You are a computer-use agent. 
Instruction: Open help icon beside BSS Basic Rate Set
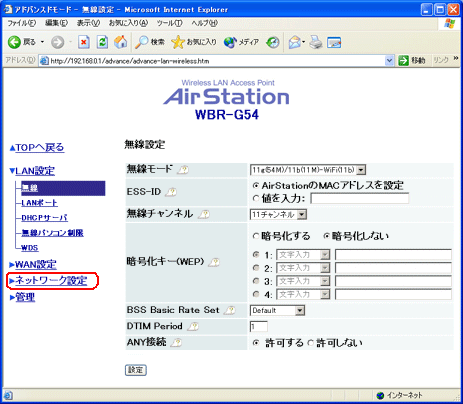[x=230, y=310]
